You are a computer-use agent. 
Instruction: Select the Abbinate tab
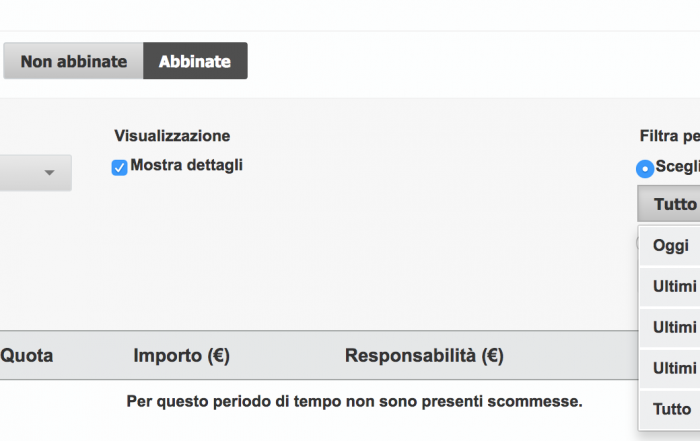[195, 61]
